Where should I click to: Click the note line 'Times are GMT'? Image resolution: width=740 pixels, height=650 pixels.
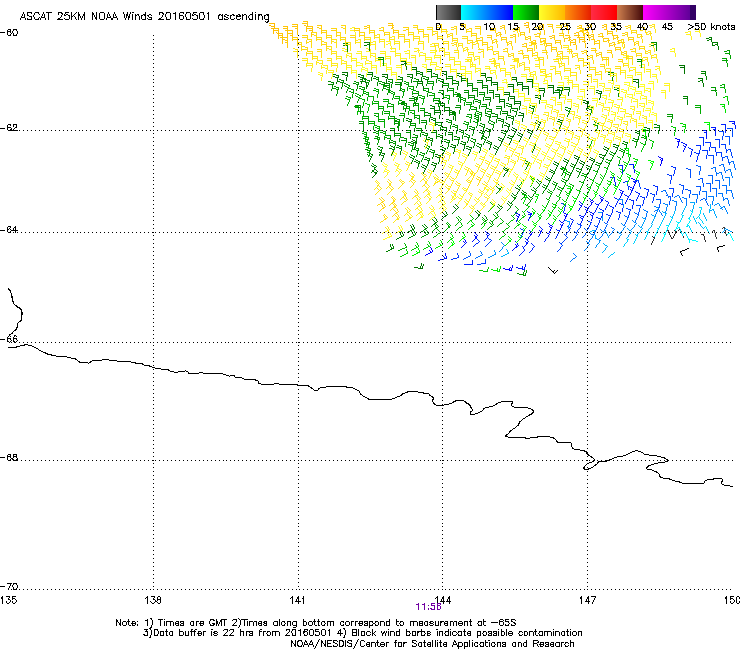pos(193,623)
